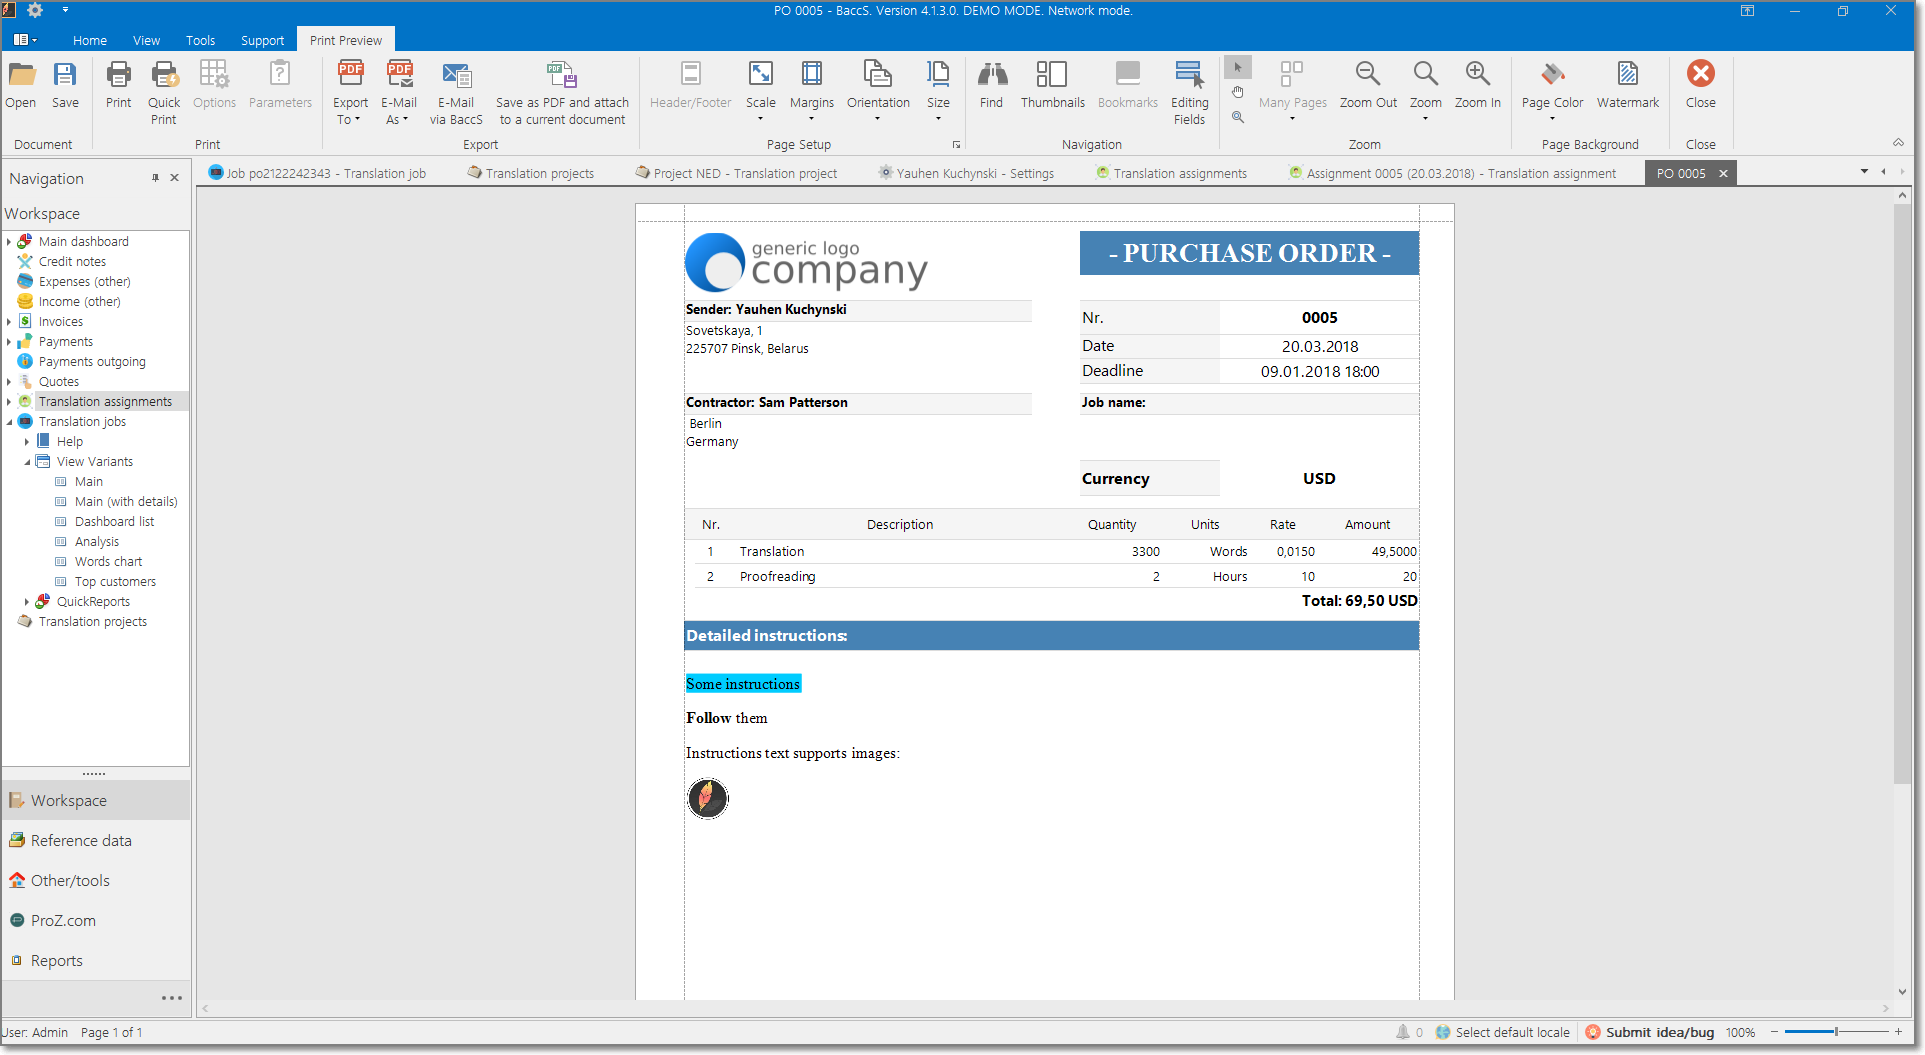1925x1055 pixels.
Task: Expand the Invoices tree node
Action: coord(9,322)
